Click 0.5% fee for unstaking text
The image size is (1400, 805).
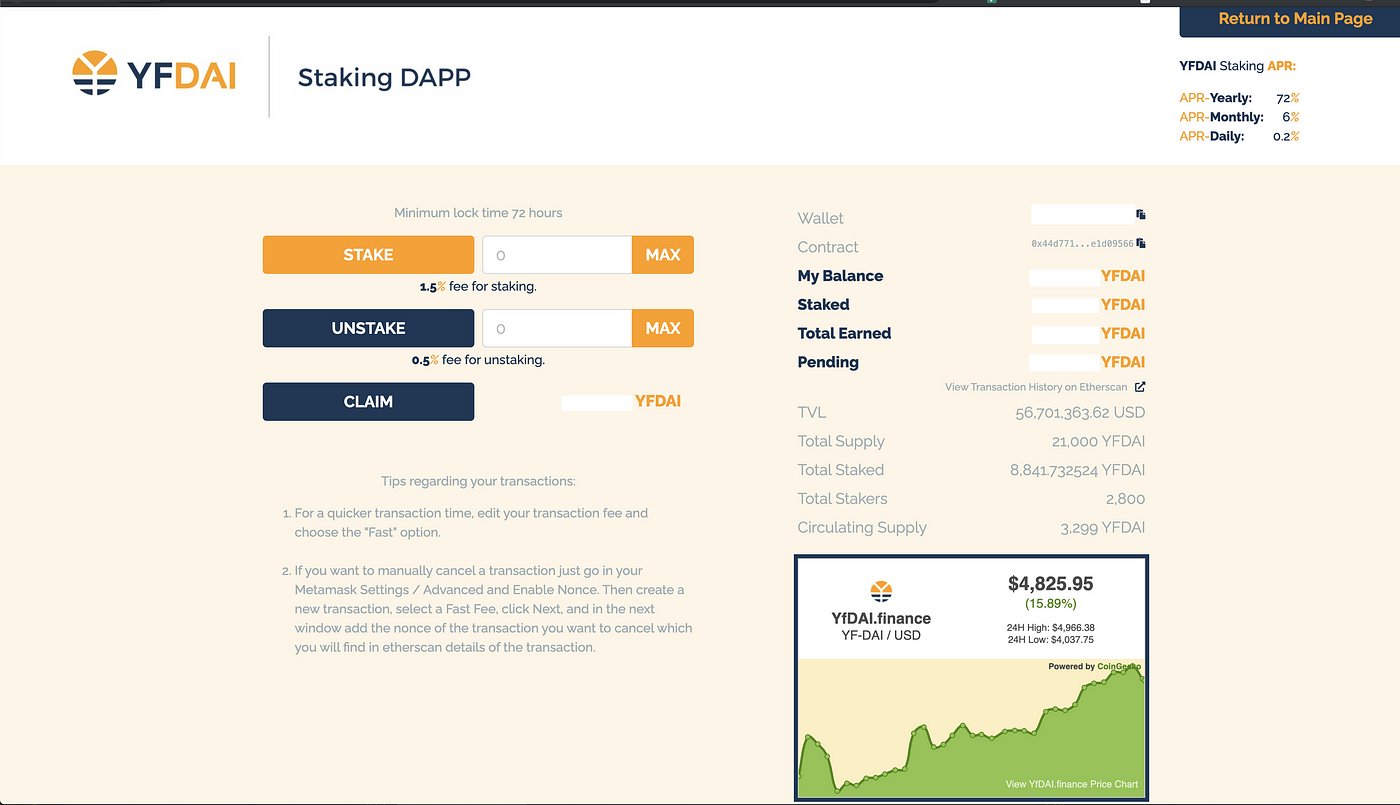pyautogui.click(x=478, y=360)
